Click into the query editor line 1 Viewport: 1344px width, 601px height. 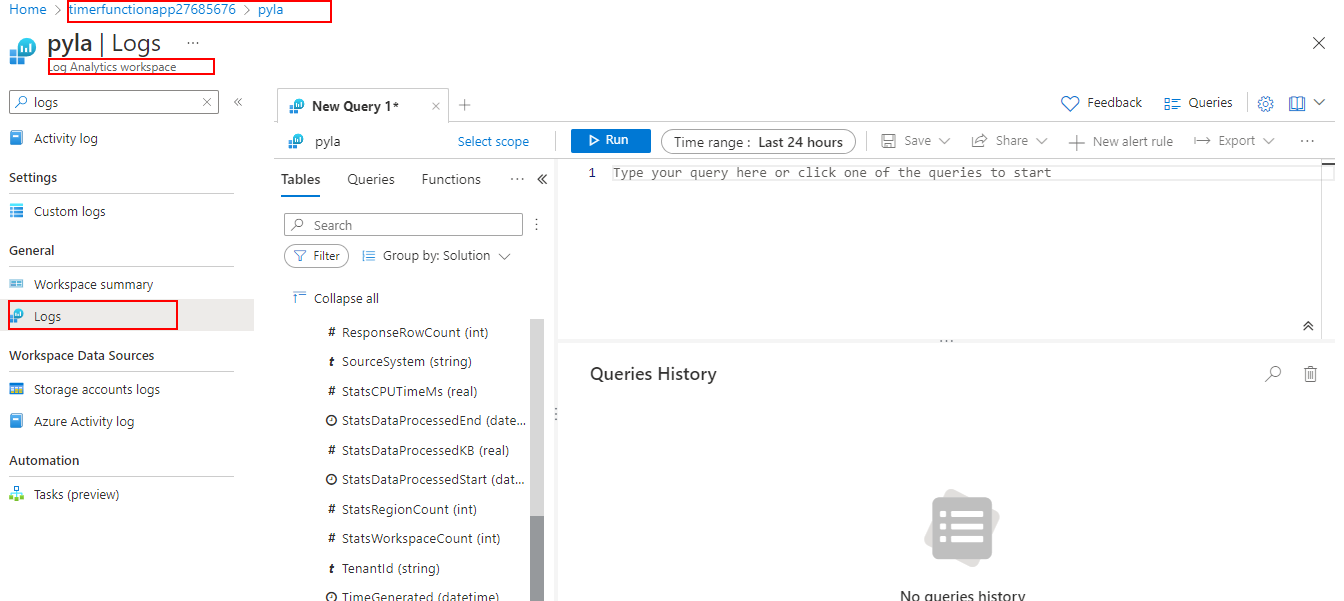click(x=966, y=173)
